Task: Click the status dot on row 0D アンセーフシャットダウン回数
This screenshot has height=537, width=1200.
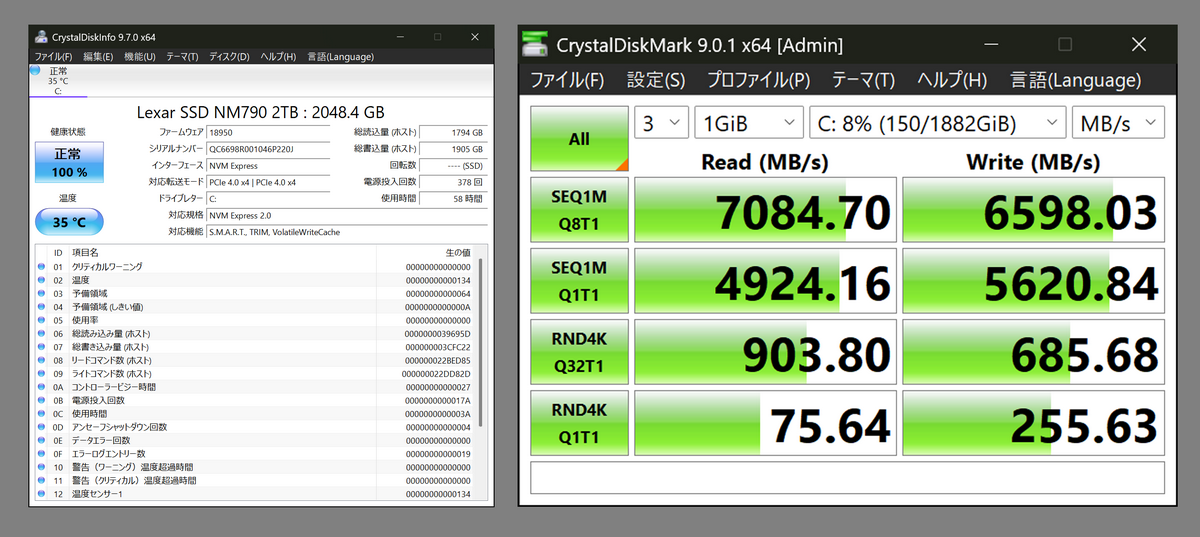Action: tap(41, 427)
